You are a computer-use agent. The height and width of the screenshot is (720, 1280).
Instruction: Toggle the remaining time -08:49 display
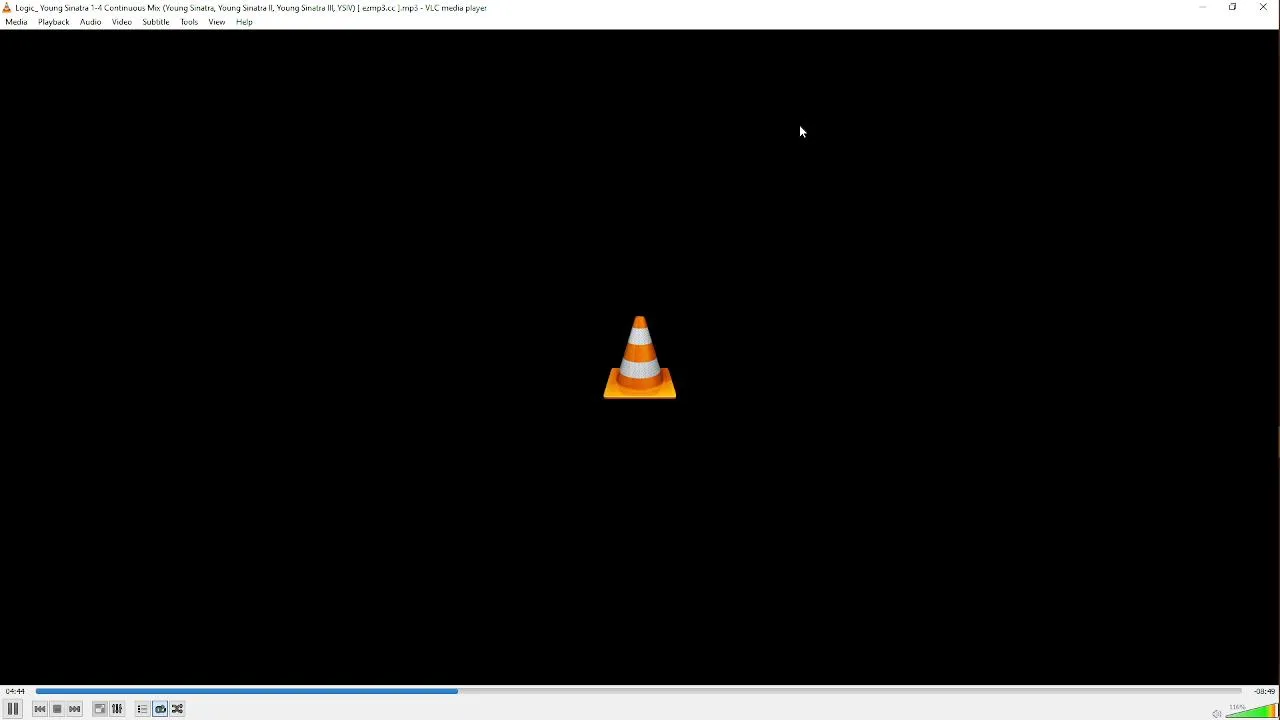point(1265,692)
